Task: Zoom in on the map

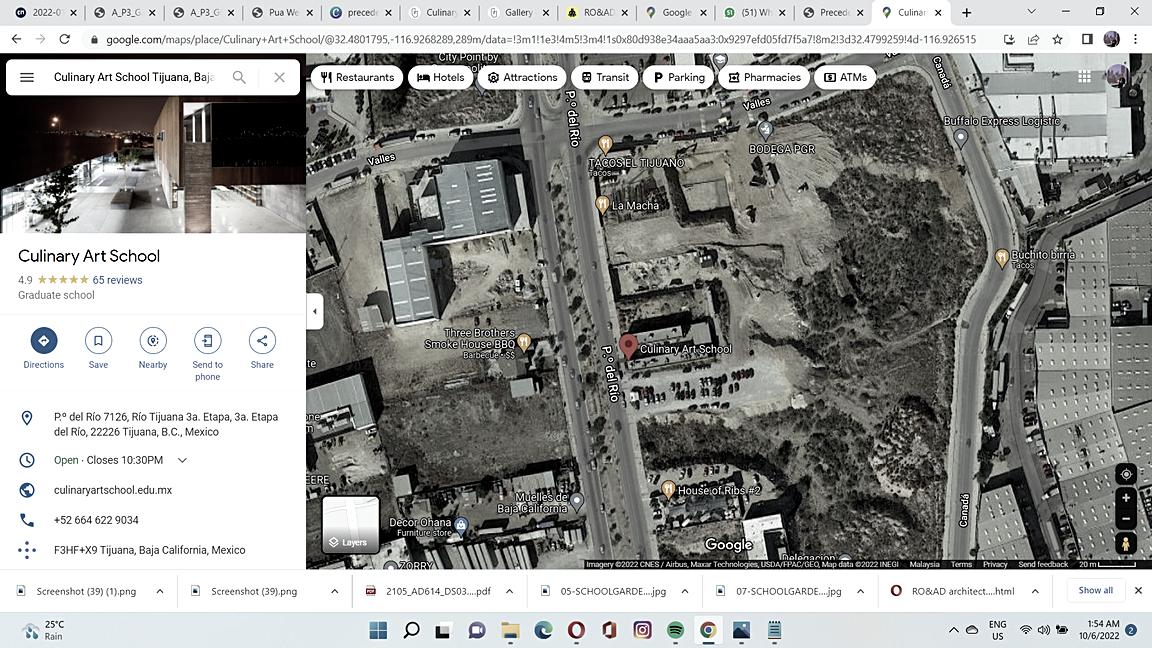Action: [x=1126, y=498]
